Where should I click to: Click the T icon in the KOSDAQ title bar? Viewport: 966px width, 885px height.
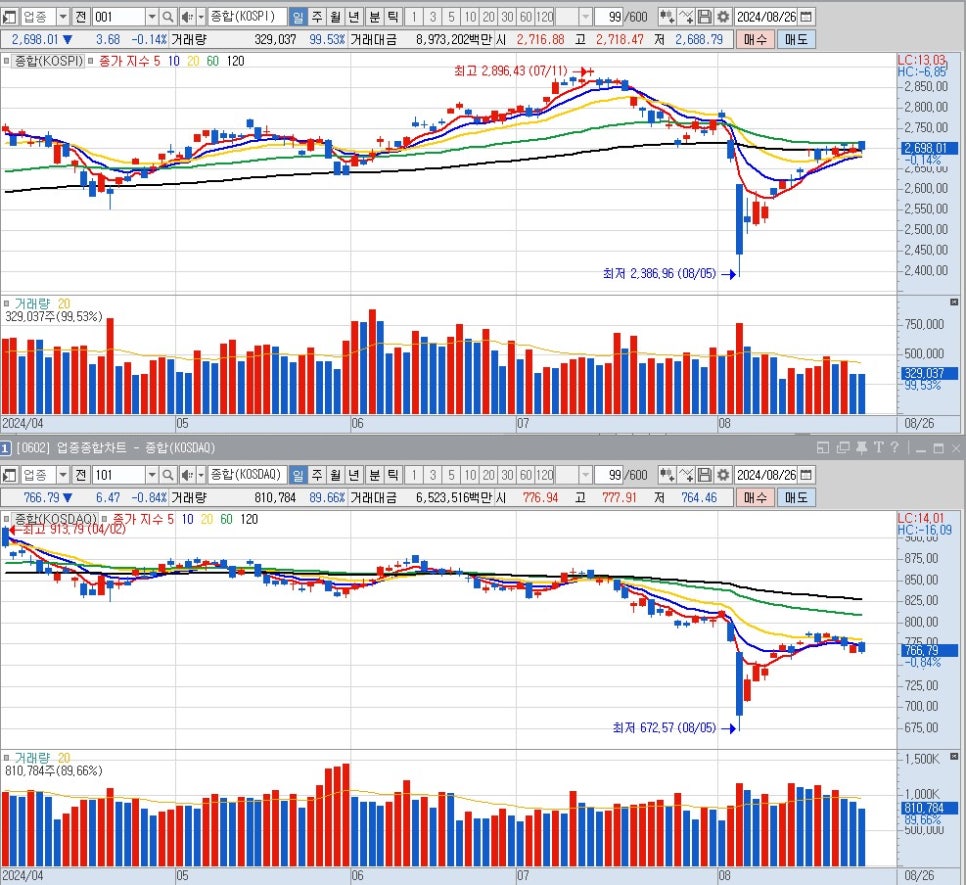click(879, 448)
